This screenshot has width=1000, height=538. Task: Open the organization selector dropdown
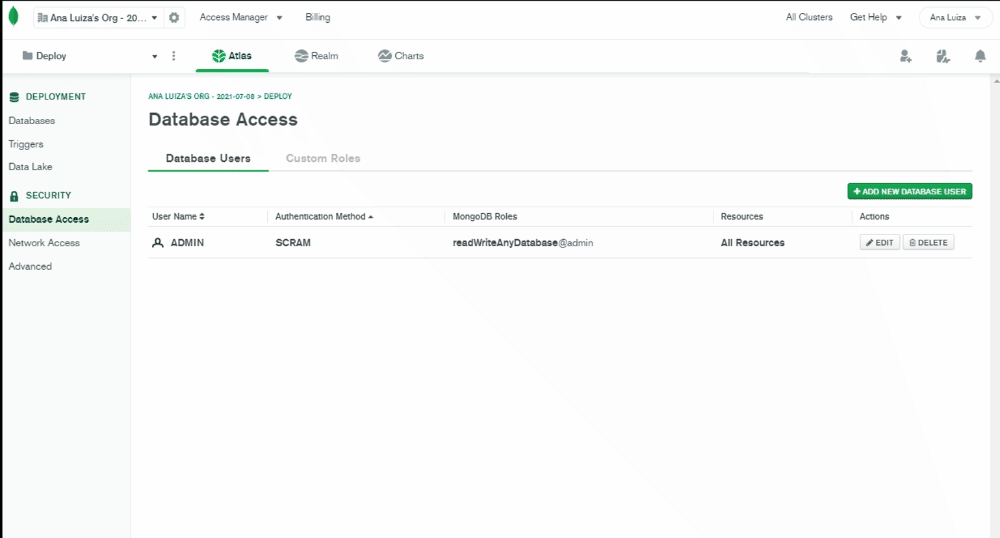[97, 18]
